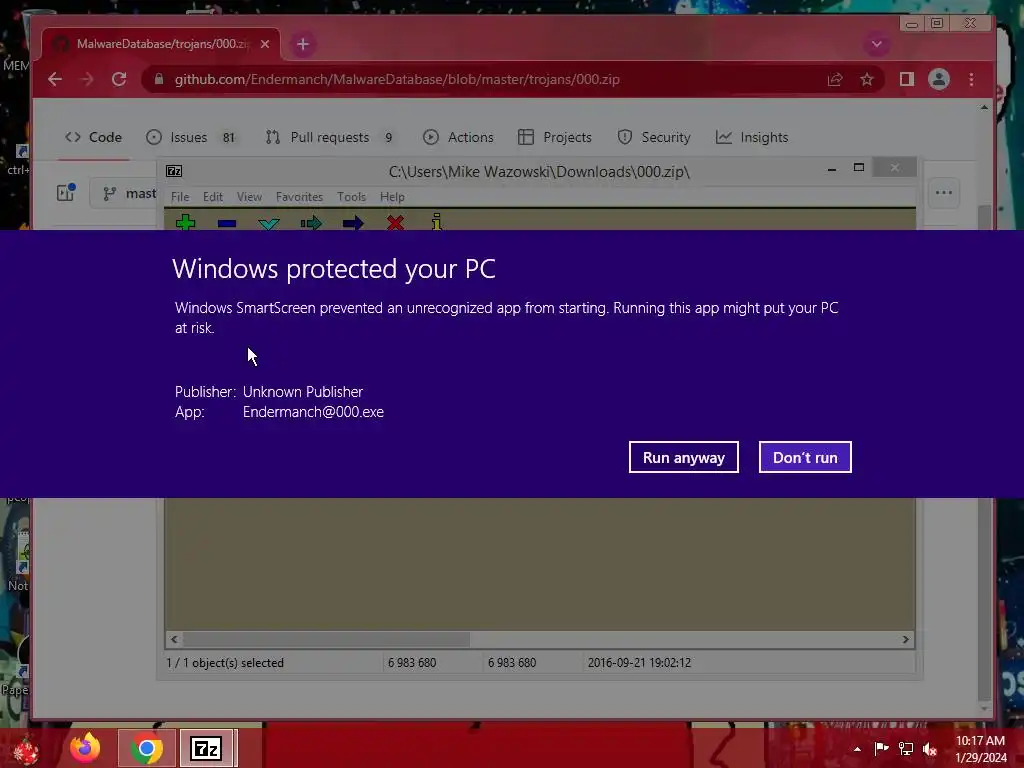Click 7-Zip title bar logo icon
1024x768 pixels.
(x=174, y=171)
